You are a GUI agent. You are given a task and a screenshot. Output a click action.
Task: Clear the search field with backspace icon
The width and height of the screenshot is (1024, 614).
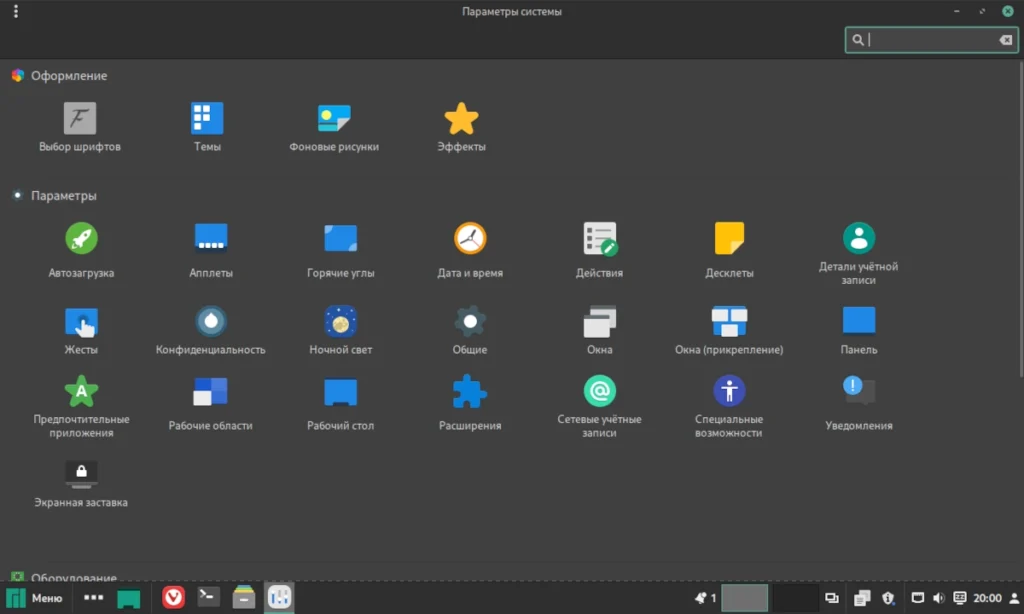pyautogui.click(x=1006, y=40)
